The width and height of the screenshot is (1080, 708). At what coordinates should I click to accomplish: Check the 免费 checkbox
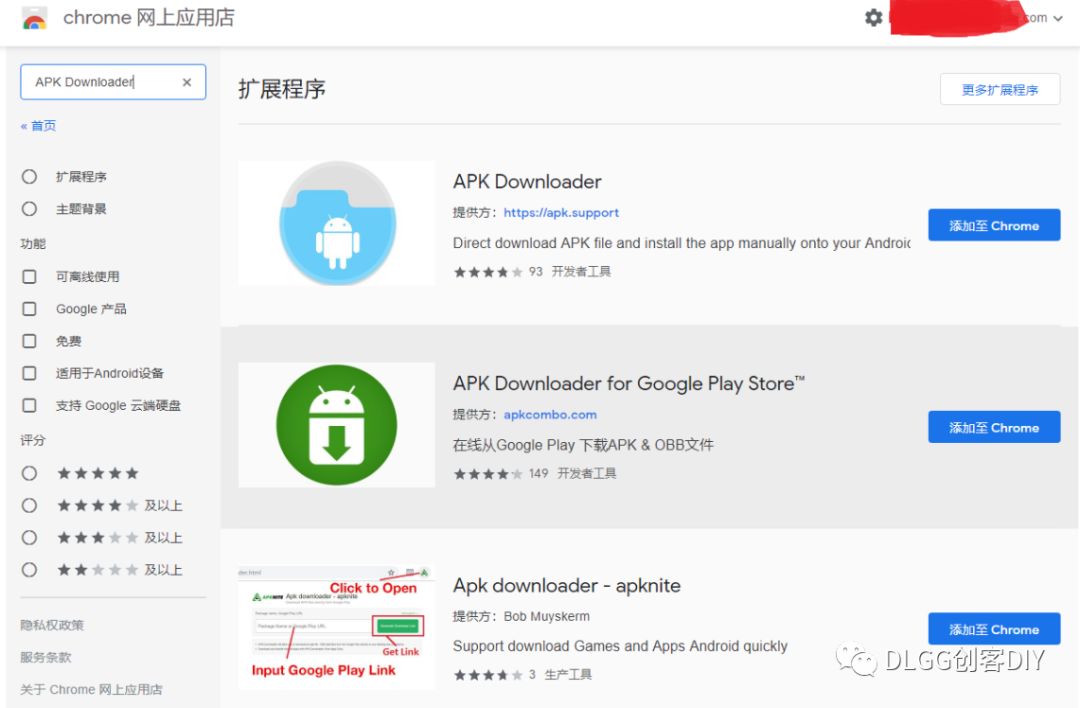pos(29,341)
